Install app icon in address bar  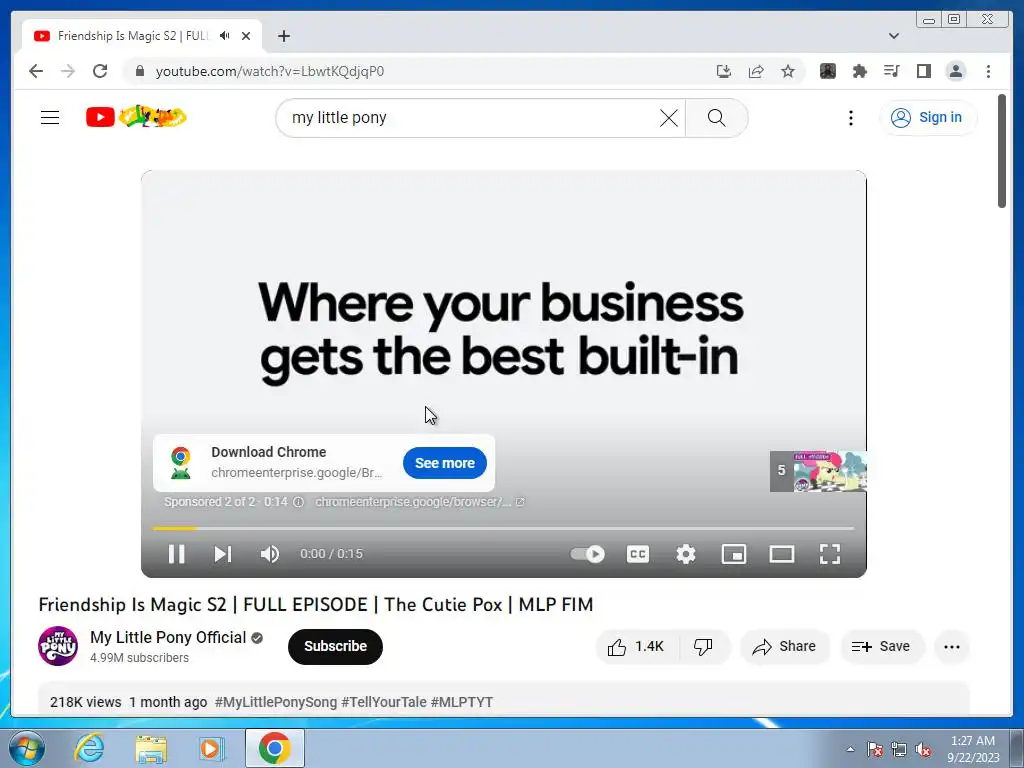(723, 71)
